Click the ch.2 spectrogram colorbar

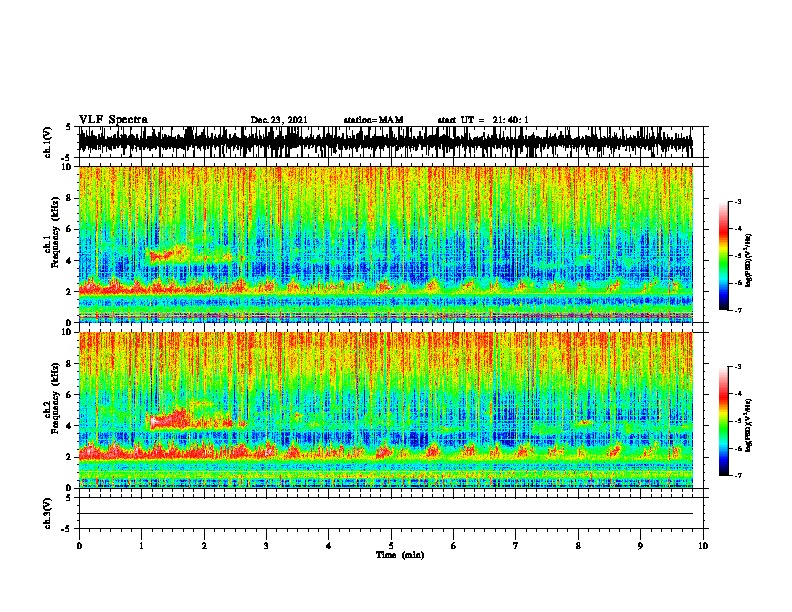click(x=724, y=421)
